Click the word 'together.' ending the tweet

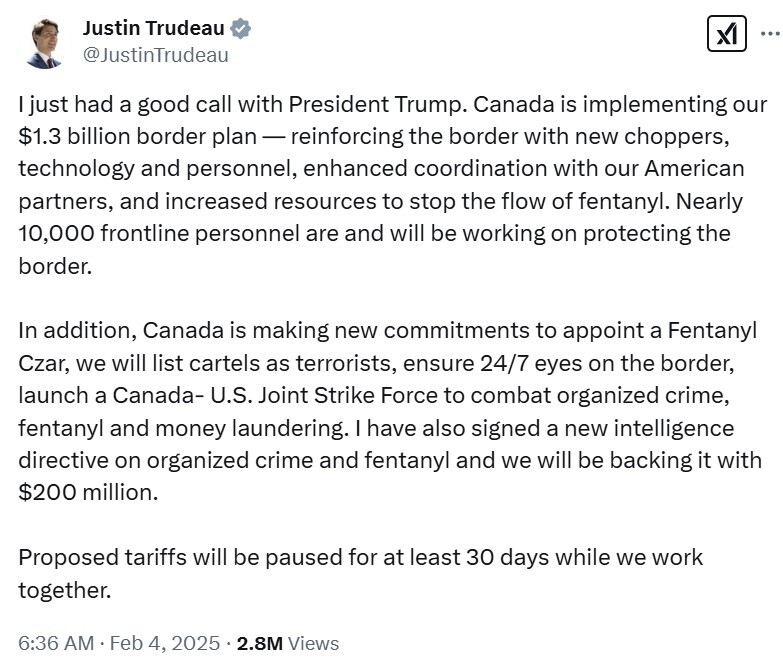pyautogui.click(x=64, y=590)
